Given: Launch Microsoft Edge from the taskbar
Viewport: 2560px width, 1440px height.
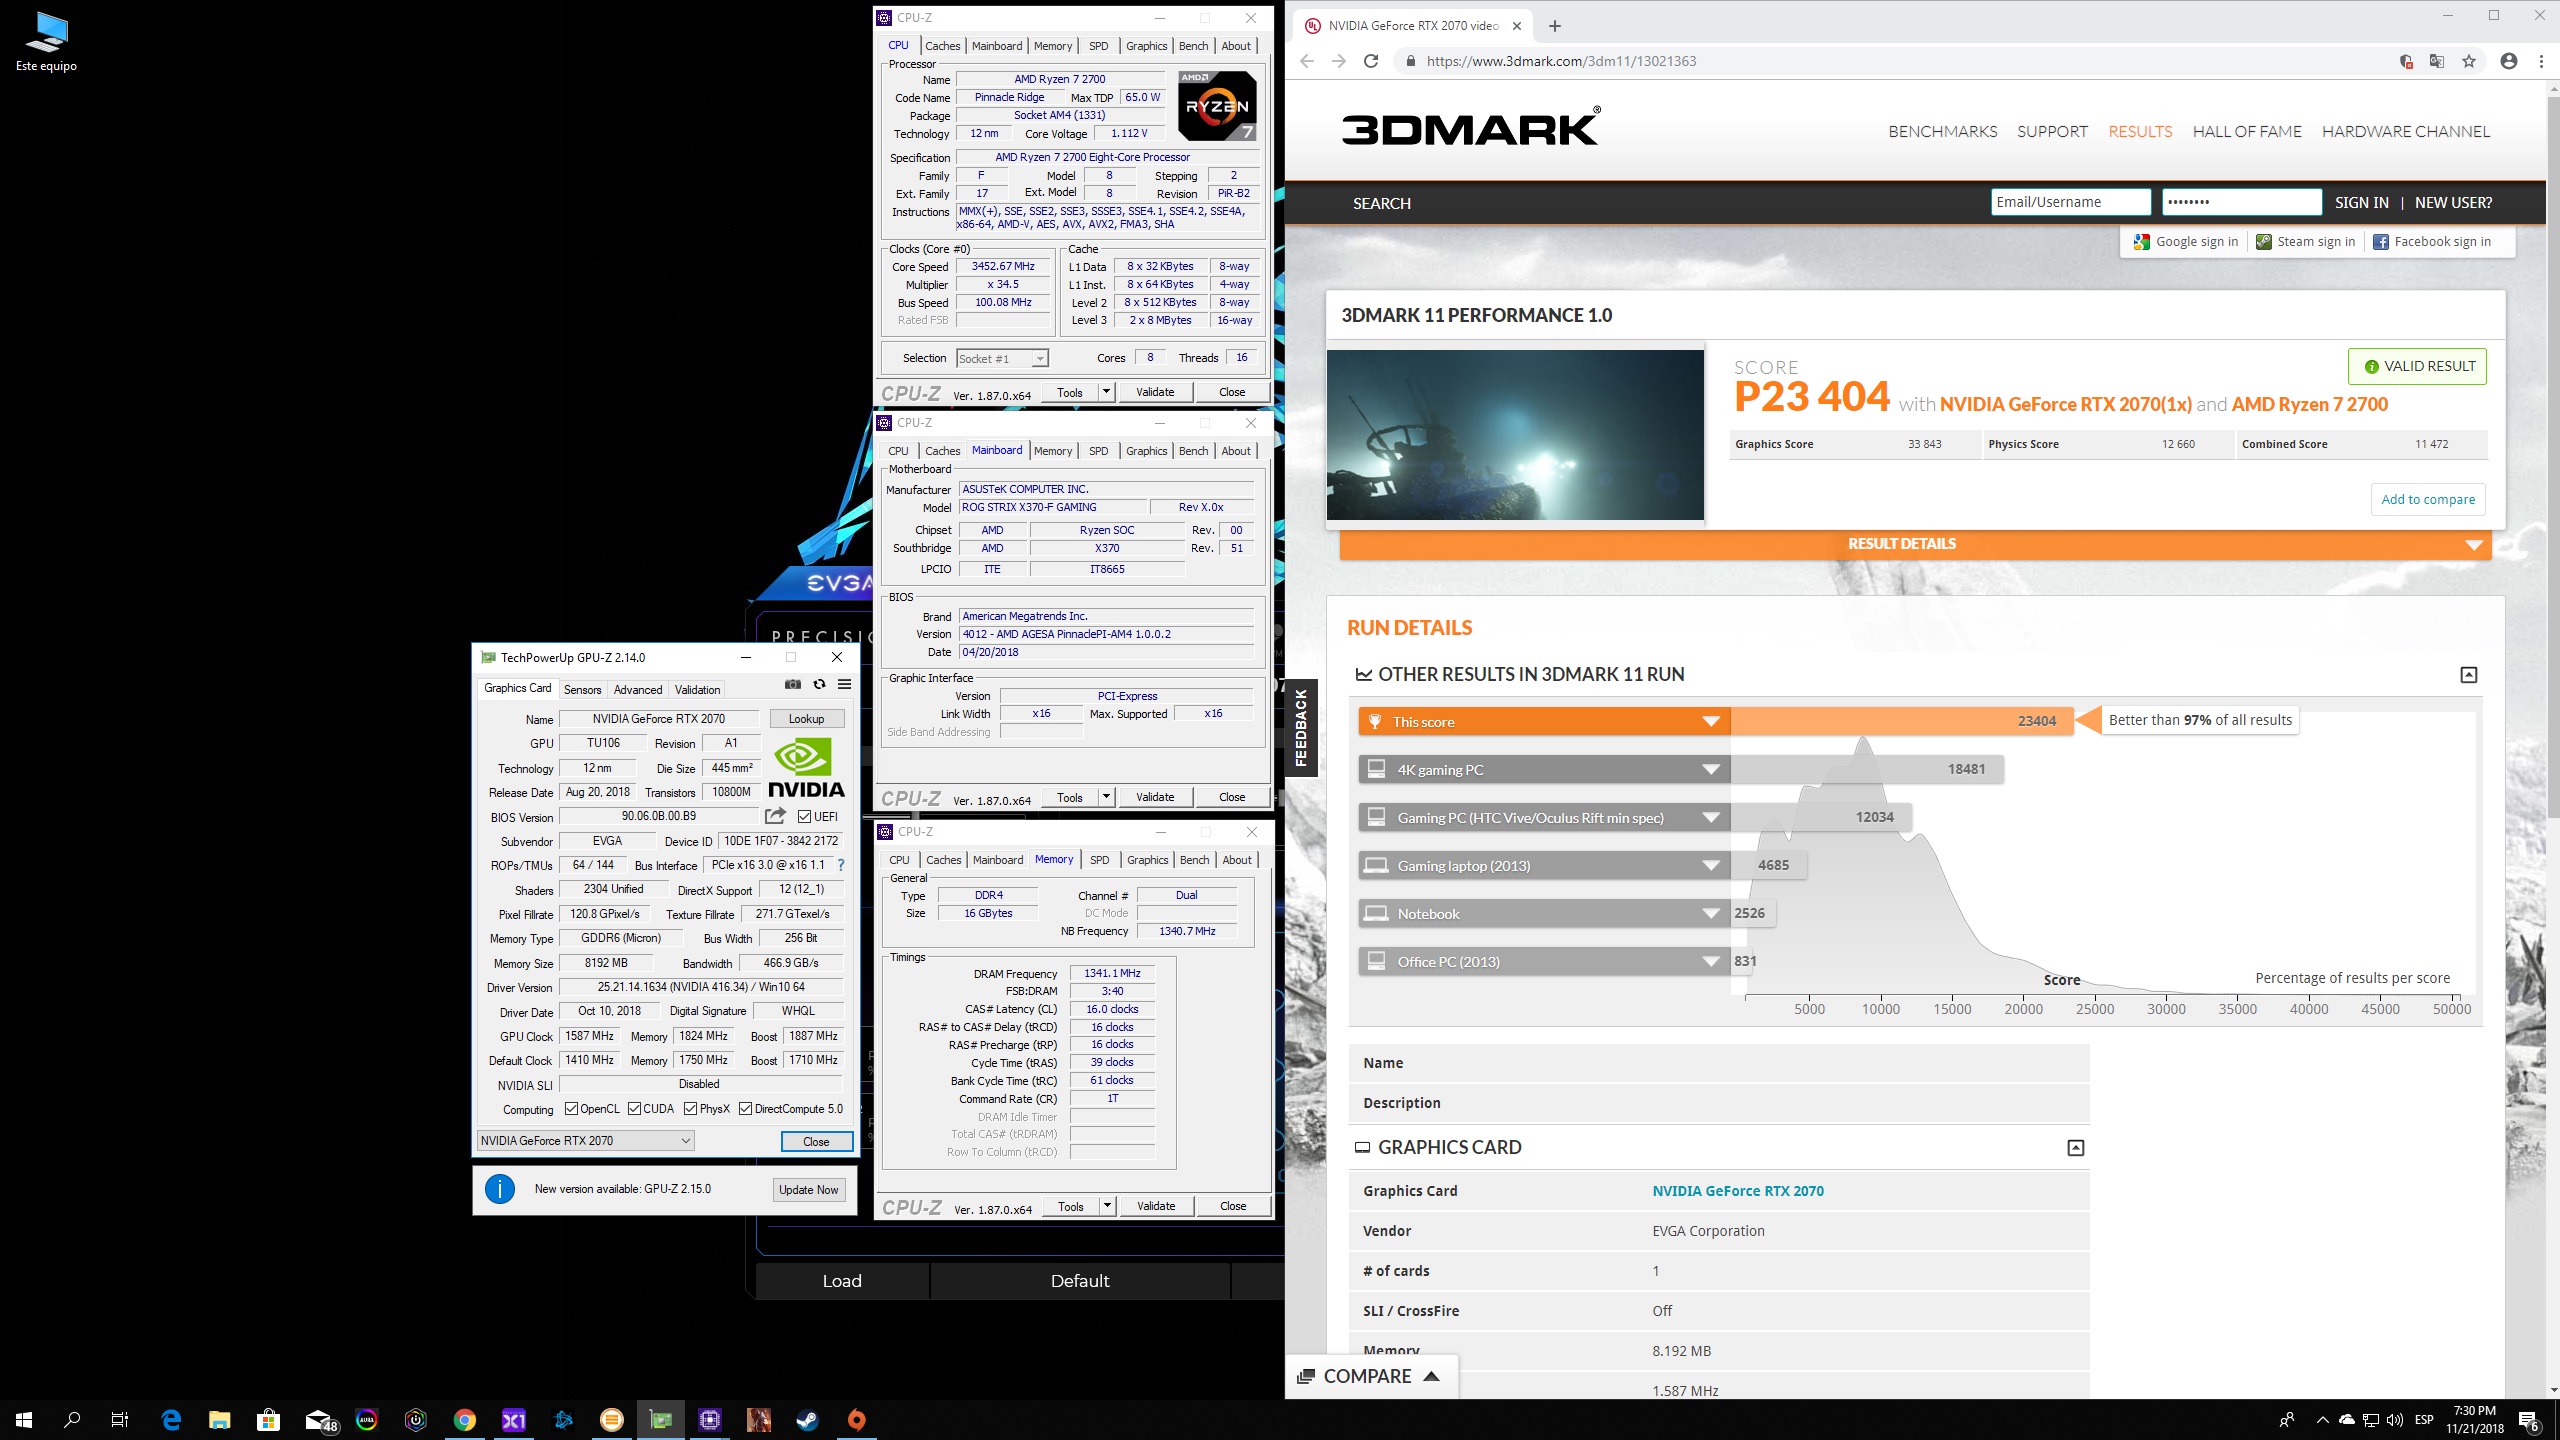Looking at the screenshot, I should (171, 1419).
